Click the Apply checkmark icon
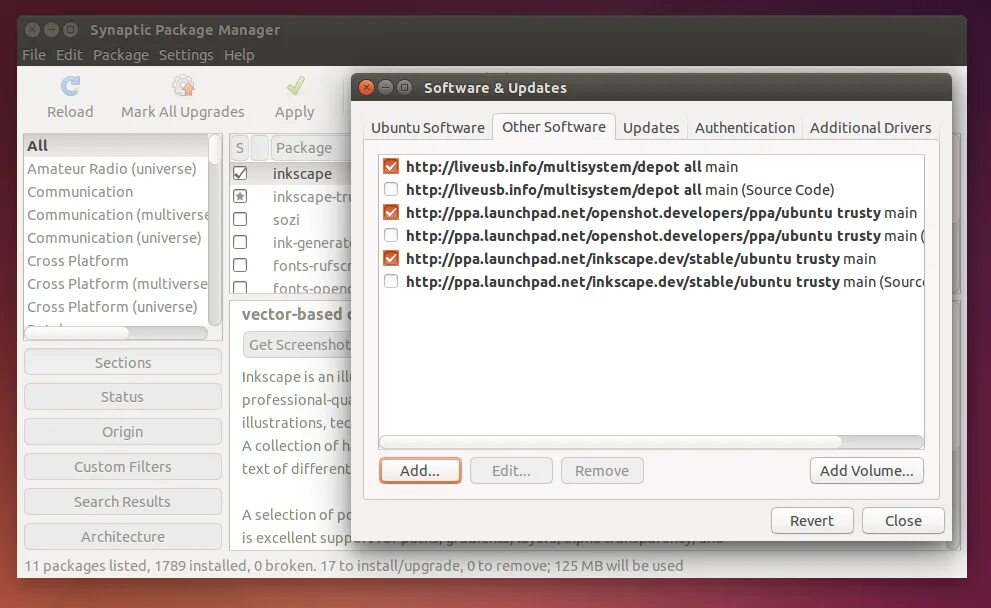 coord(295,86)
